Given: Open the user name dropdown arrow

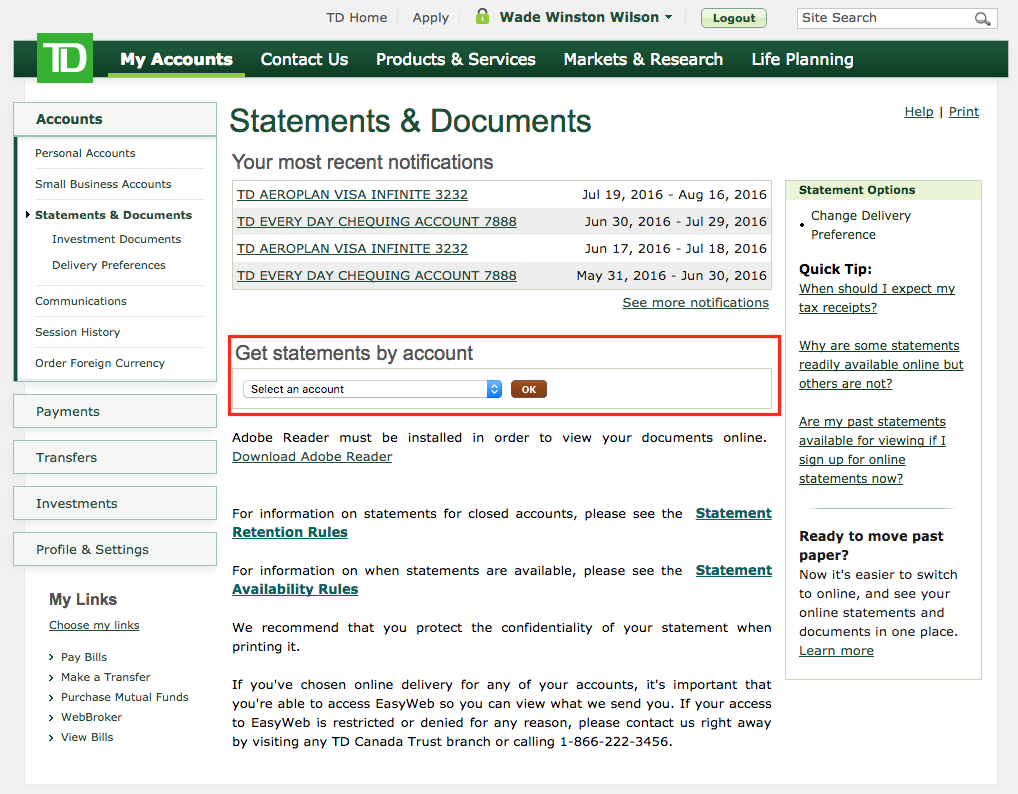Looking at the screenshot, I should [x=669, y=18].
